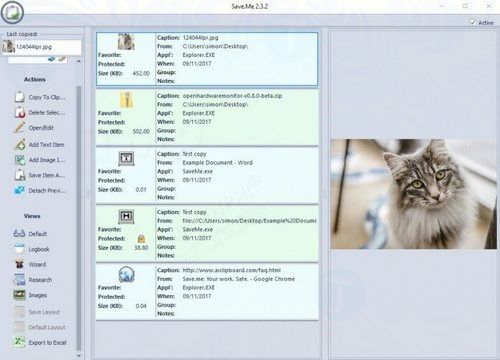Click the Export to Excel icon
Image resolution: width=500 pixels, height=360 pixels.
(20, 342)
